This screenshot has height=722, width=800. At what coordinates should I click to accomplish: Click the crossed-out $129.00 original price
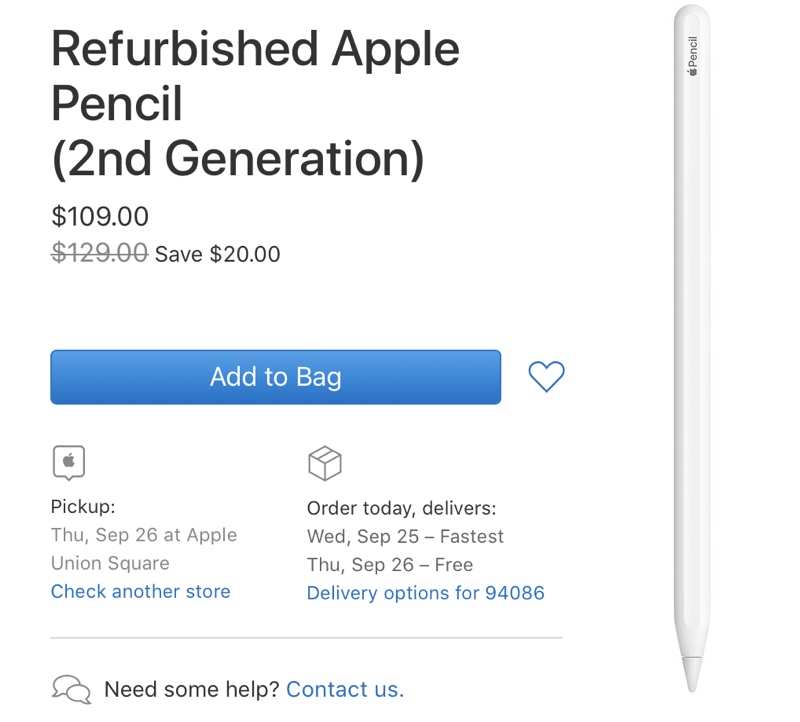point(100,254)
